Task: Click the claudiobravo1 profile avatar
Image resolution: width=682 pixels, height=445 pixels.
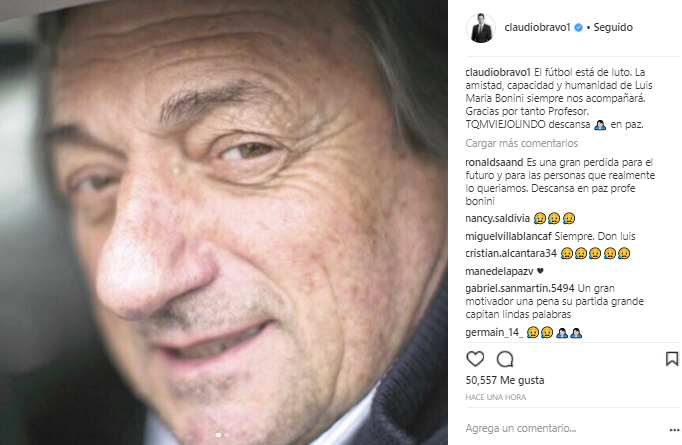Action: coord(481,28)
